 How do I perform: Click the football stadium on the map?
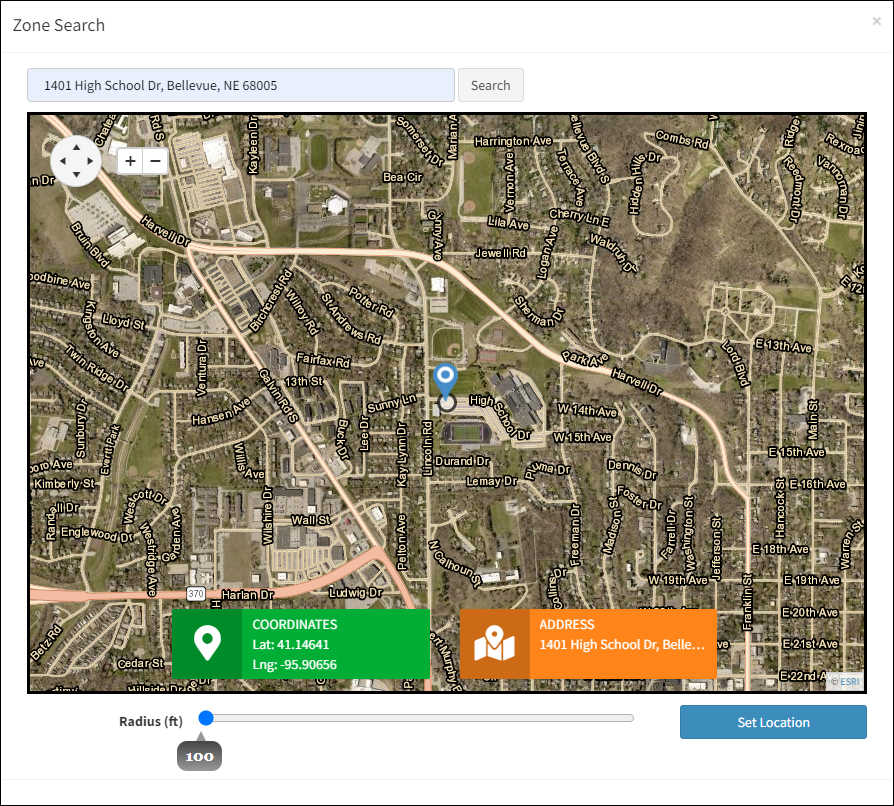(x=466, y=433)
